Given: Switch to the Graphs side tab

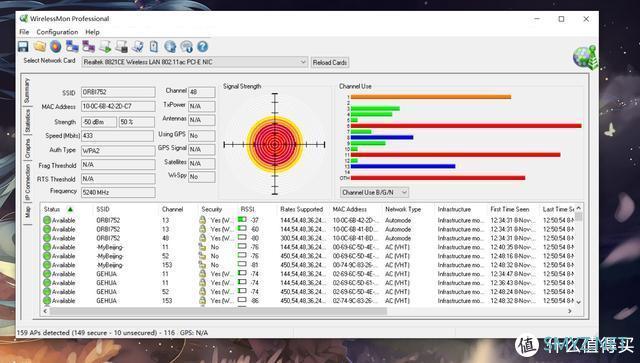Looking at the screenshot, I should pyautogui.click(x=27, y=149).
